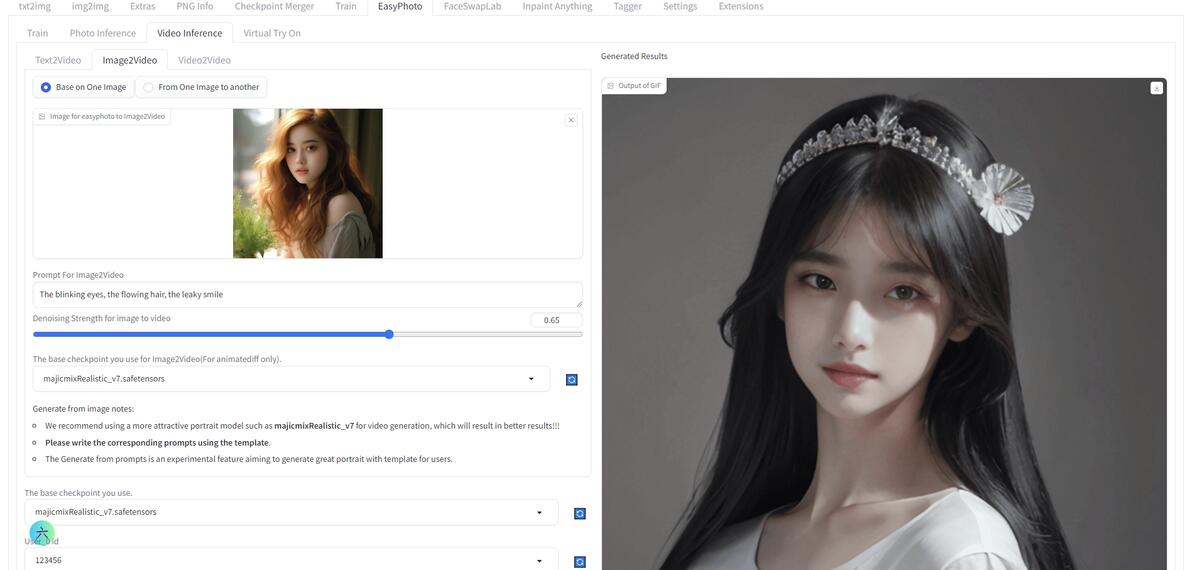1192x570 pixels.
Task: Open the Inpaint Anything tab
Action: [x=557, y=6]
